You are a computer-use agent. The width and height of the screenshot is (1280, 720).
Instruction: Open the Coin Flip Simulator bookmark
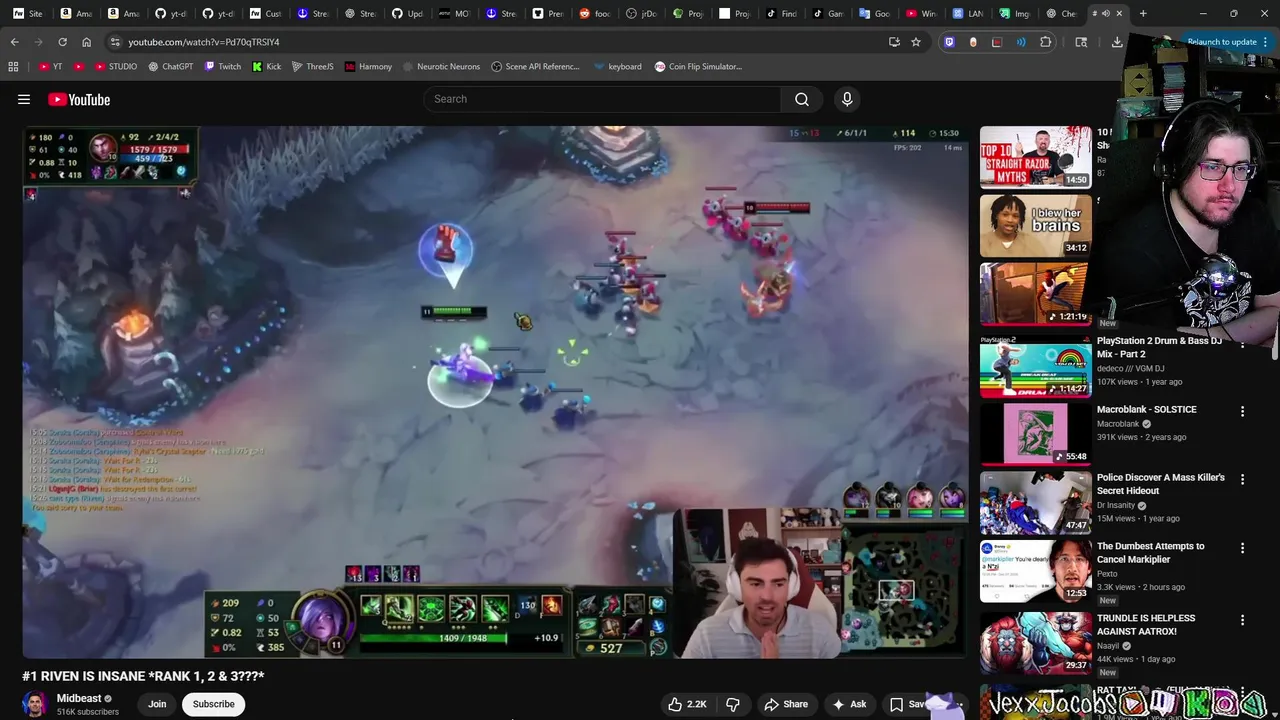698,66
